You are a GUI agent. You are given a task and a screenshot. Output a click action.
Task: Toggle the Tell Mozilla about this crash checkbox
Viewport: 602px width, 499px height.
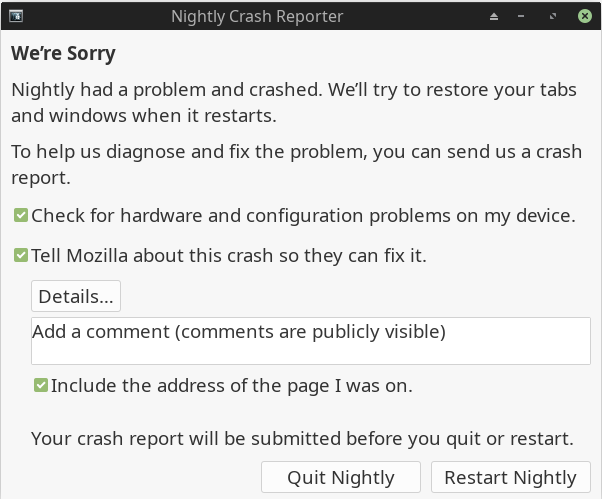(x=21, y=256)
